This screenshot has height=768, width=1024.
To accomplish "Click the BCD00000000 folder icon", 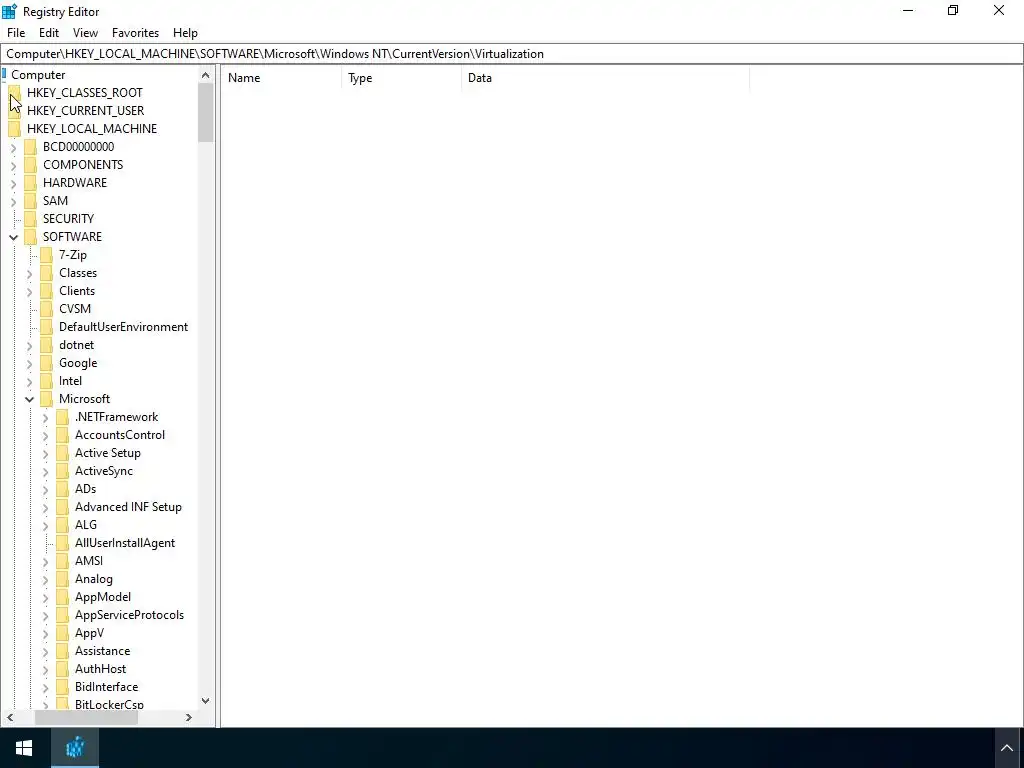I will 30,147.
